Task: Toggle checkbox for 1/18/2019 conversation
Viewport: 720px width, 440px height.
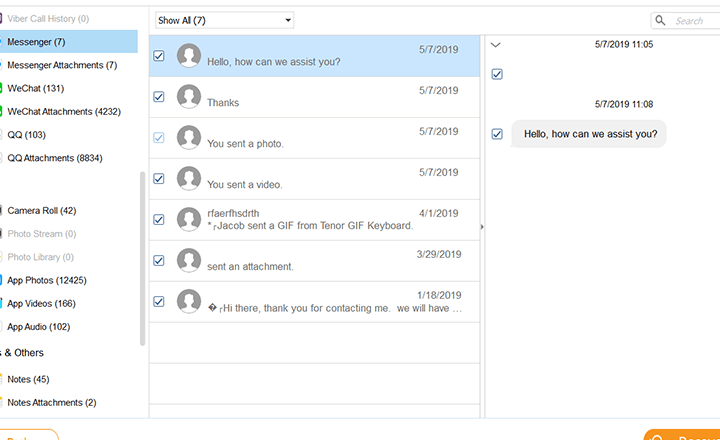Action: (159, 301)
